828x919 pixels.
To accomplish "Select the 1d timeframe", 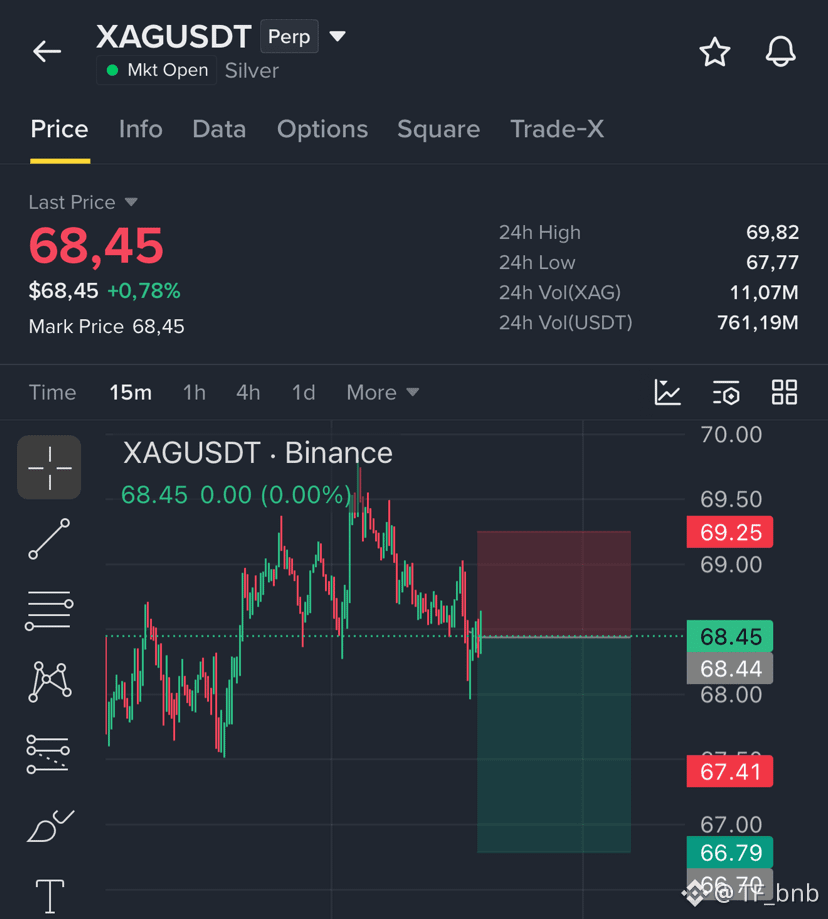I will (304, 392).
